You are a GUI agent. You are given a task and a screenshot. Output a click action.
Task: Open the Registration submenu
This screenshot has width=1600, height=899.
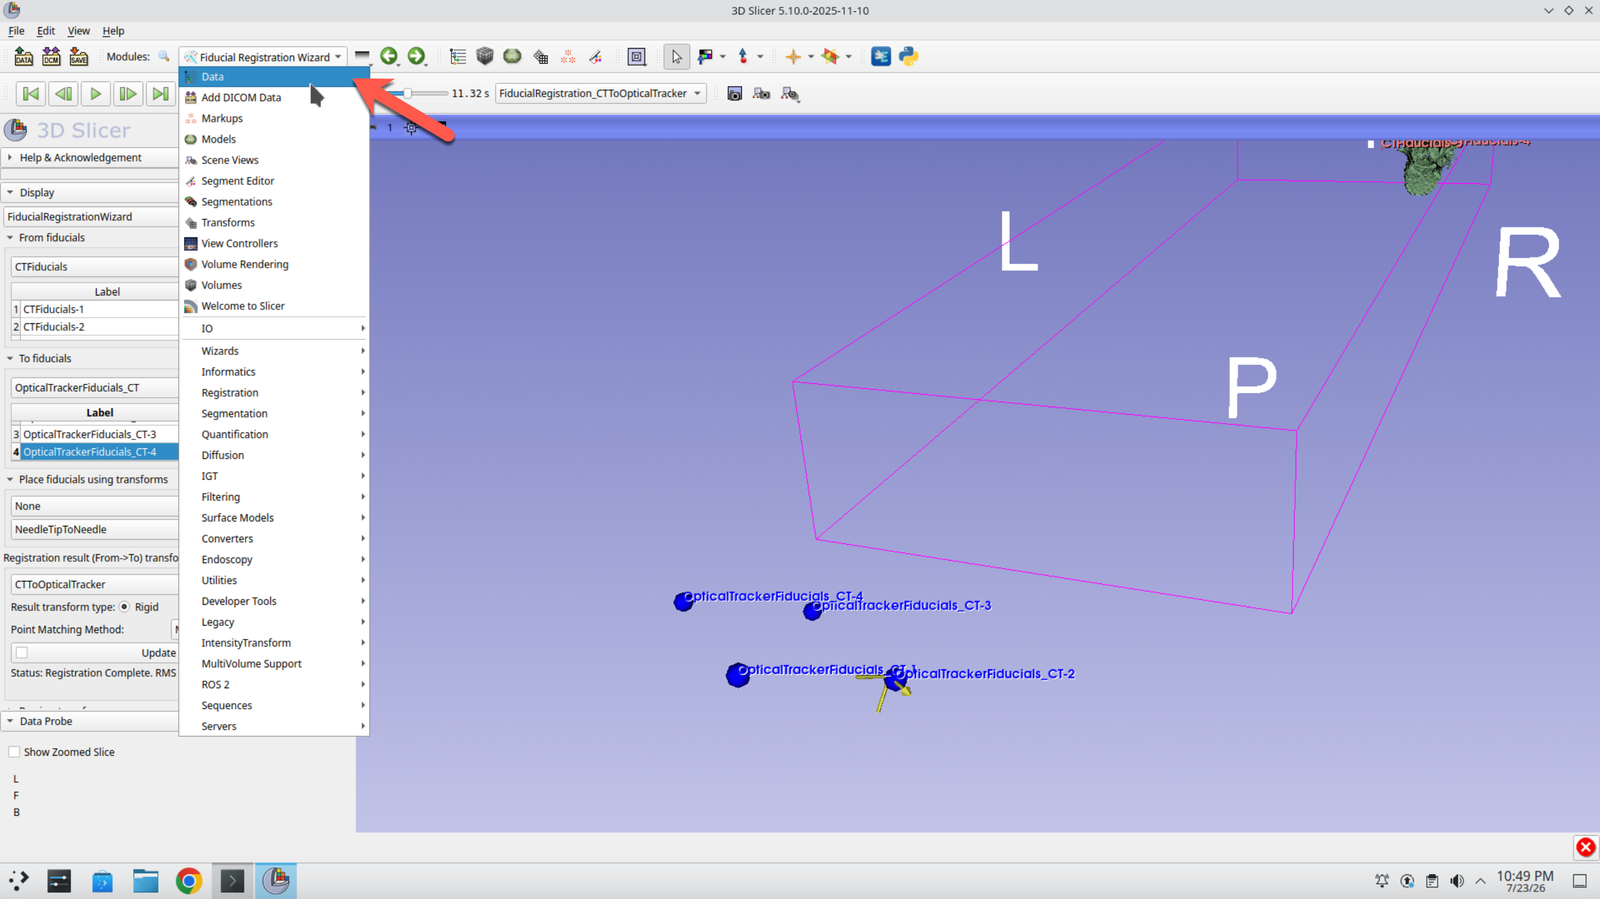click(x=274, y=393)
